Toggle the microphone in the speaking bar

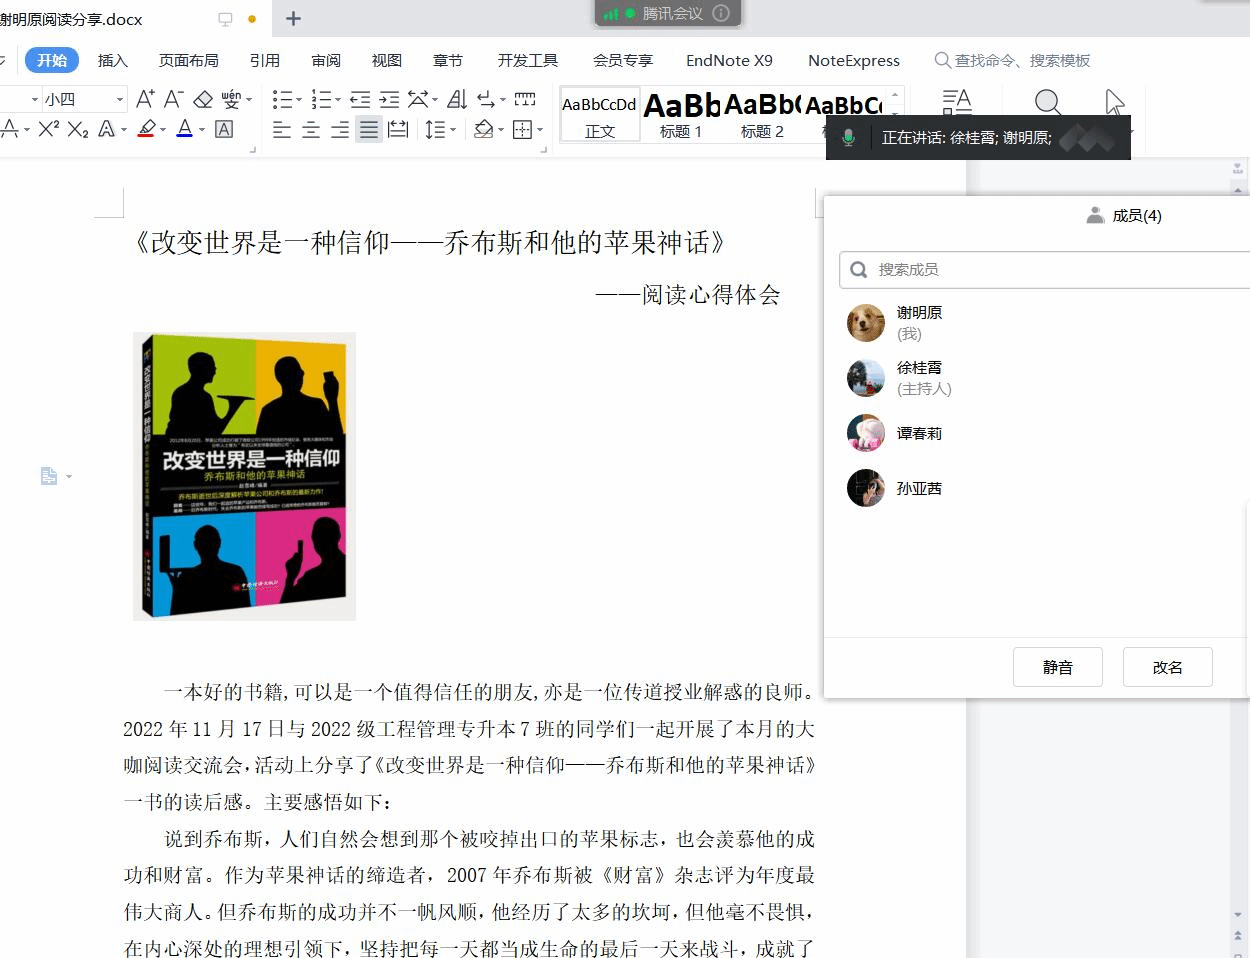pos(848,138)
